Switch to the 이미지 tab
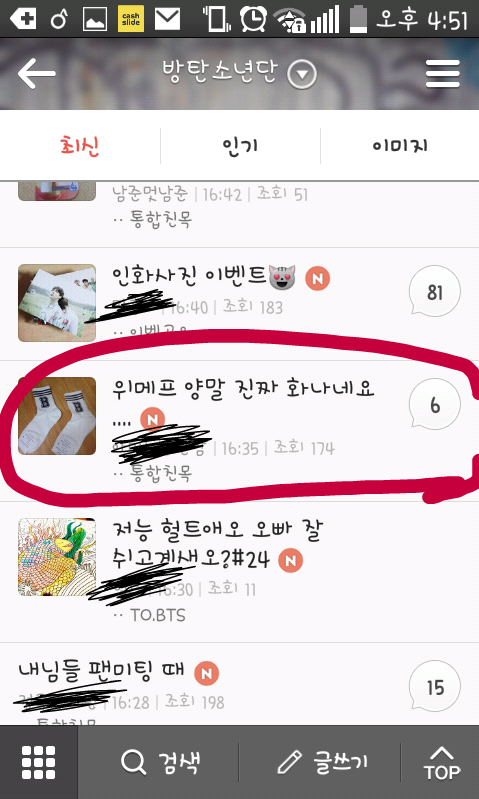 coord(400,146)
